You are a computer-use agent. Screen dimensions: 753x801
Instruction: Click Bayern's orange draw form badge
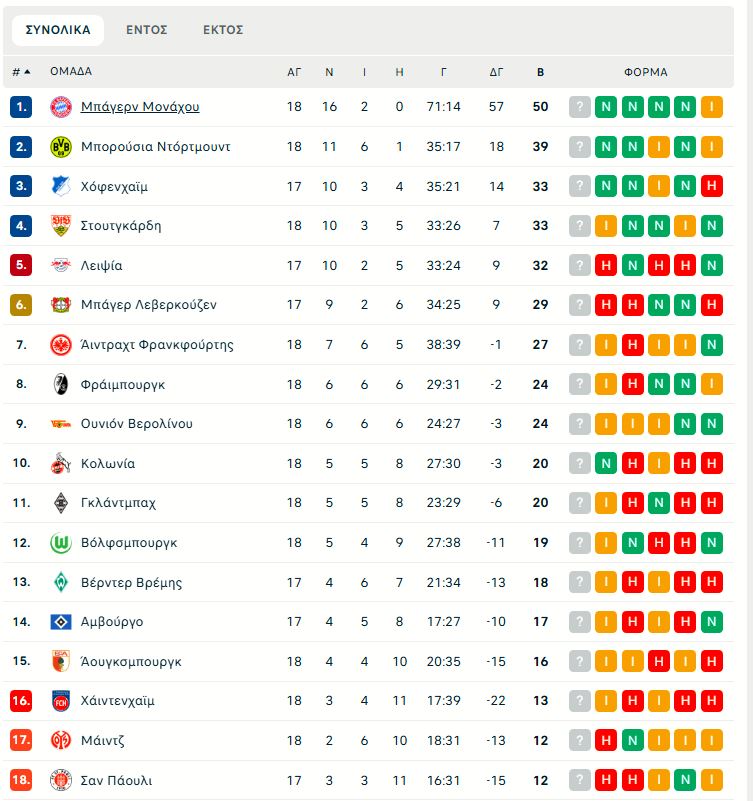(x=712, y=107)
